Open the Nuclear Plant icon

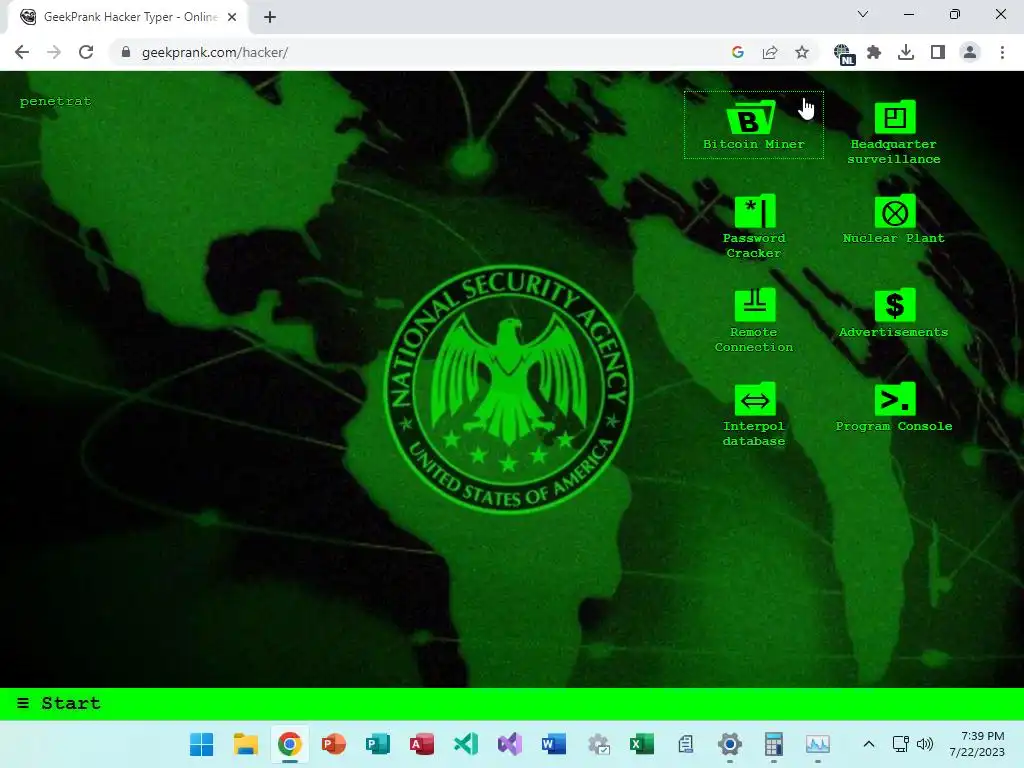[895, 212]
